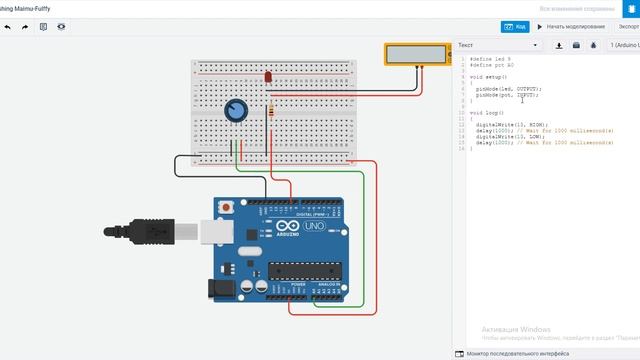640x360 pixels.
Task: Click the Arduino reset button
Action: point(226,207)
